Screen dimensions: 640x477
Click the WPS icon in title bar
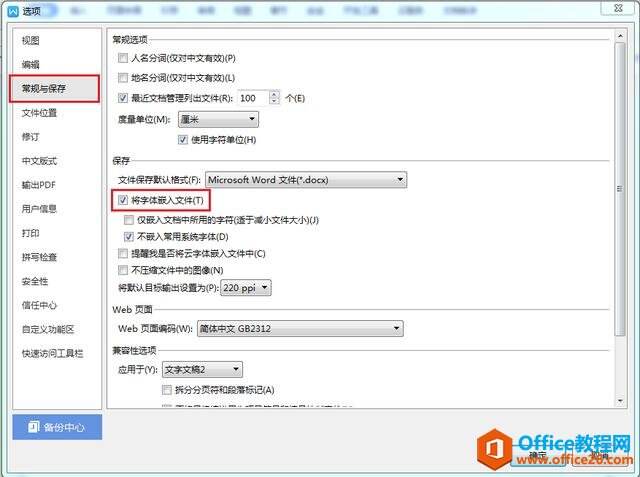tap(13, 11)
